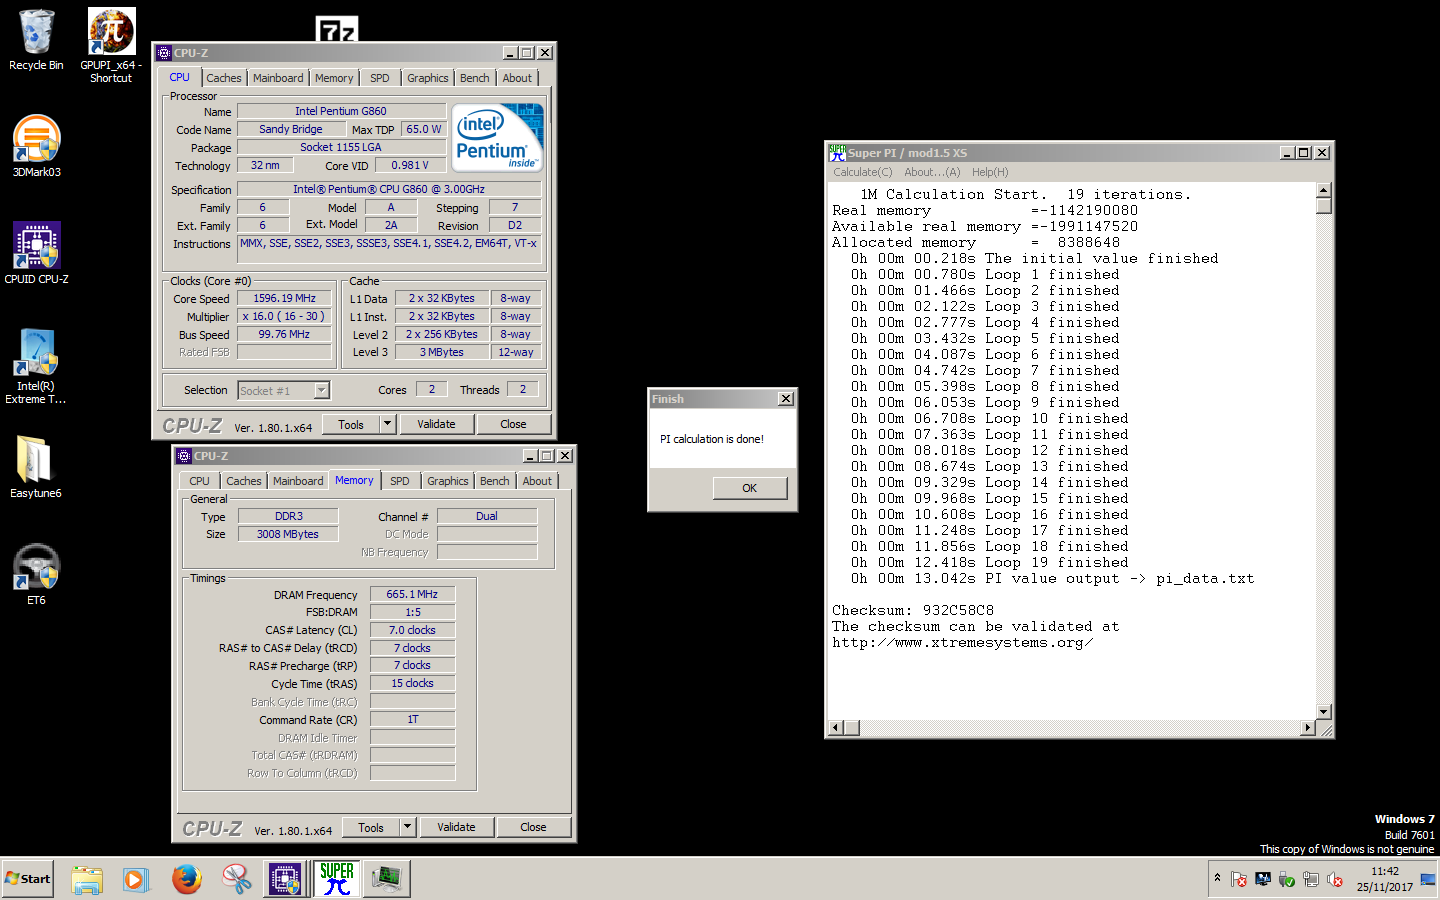Click Validate in lower CPU-Z window
The height and width of the screenshot is (900, 1440).
click(456, 827)
